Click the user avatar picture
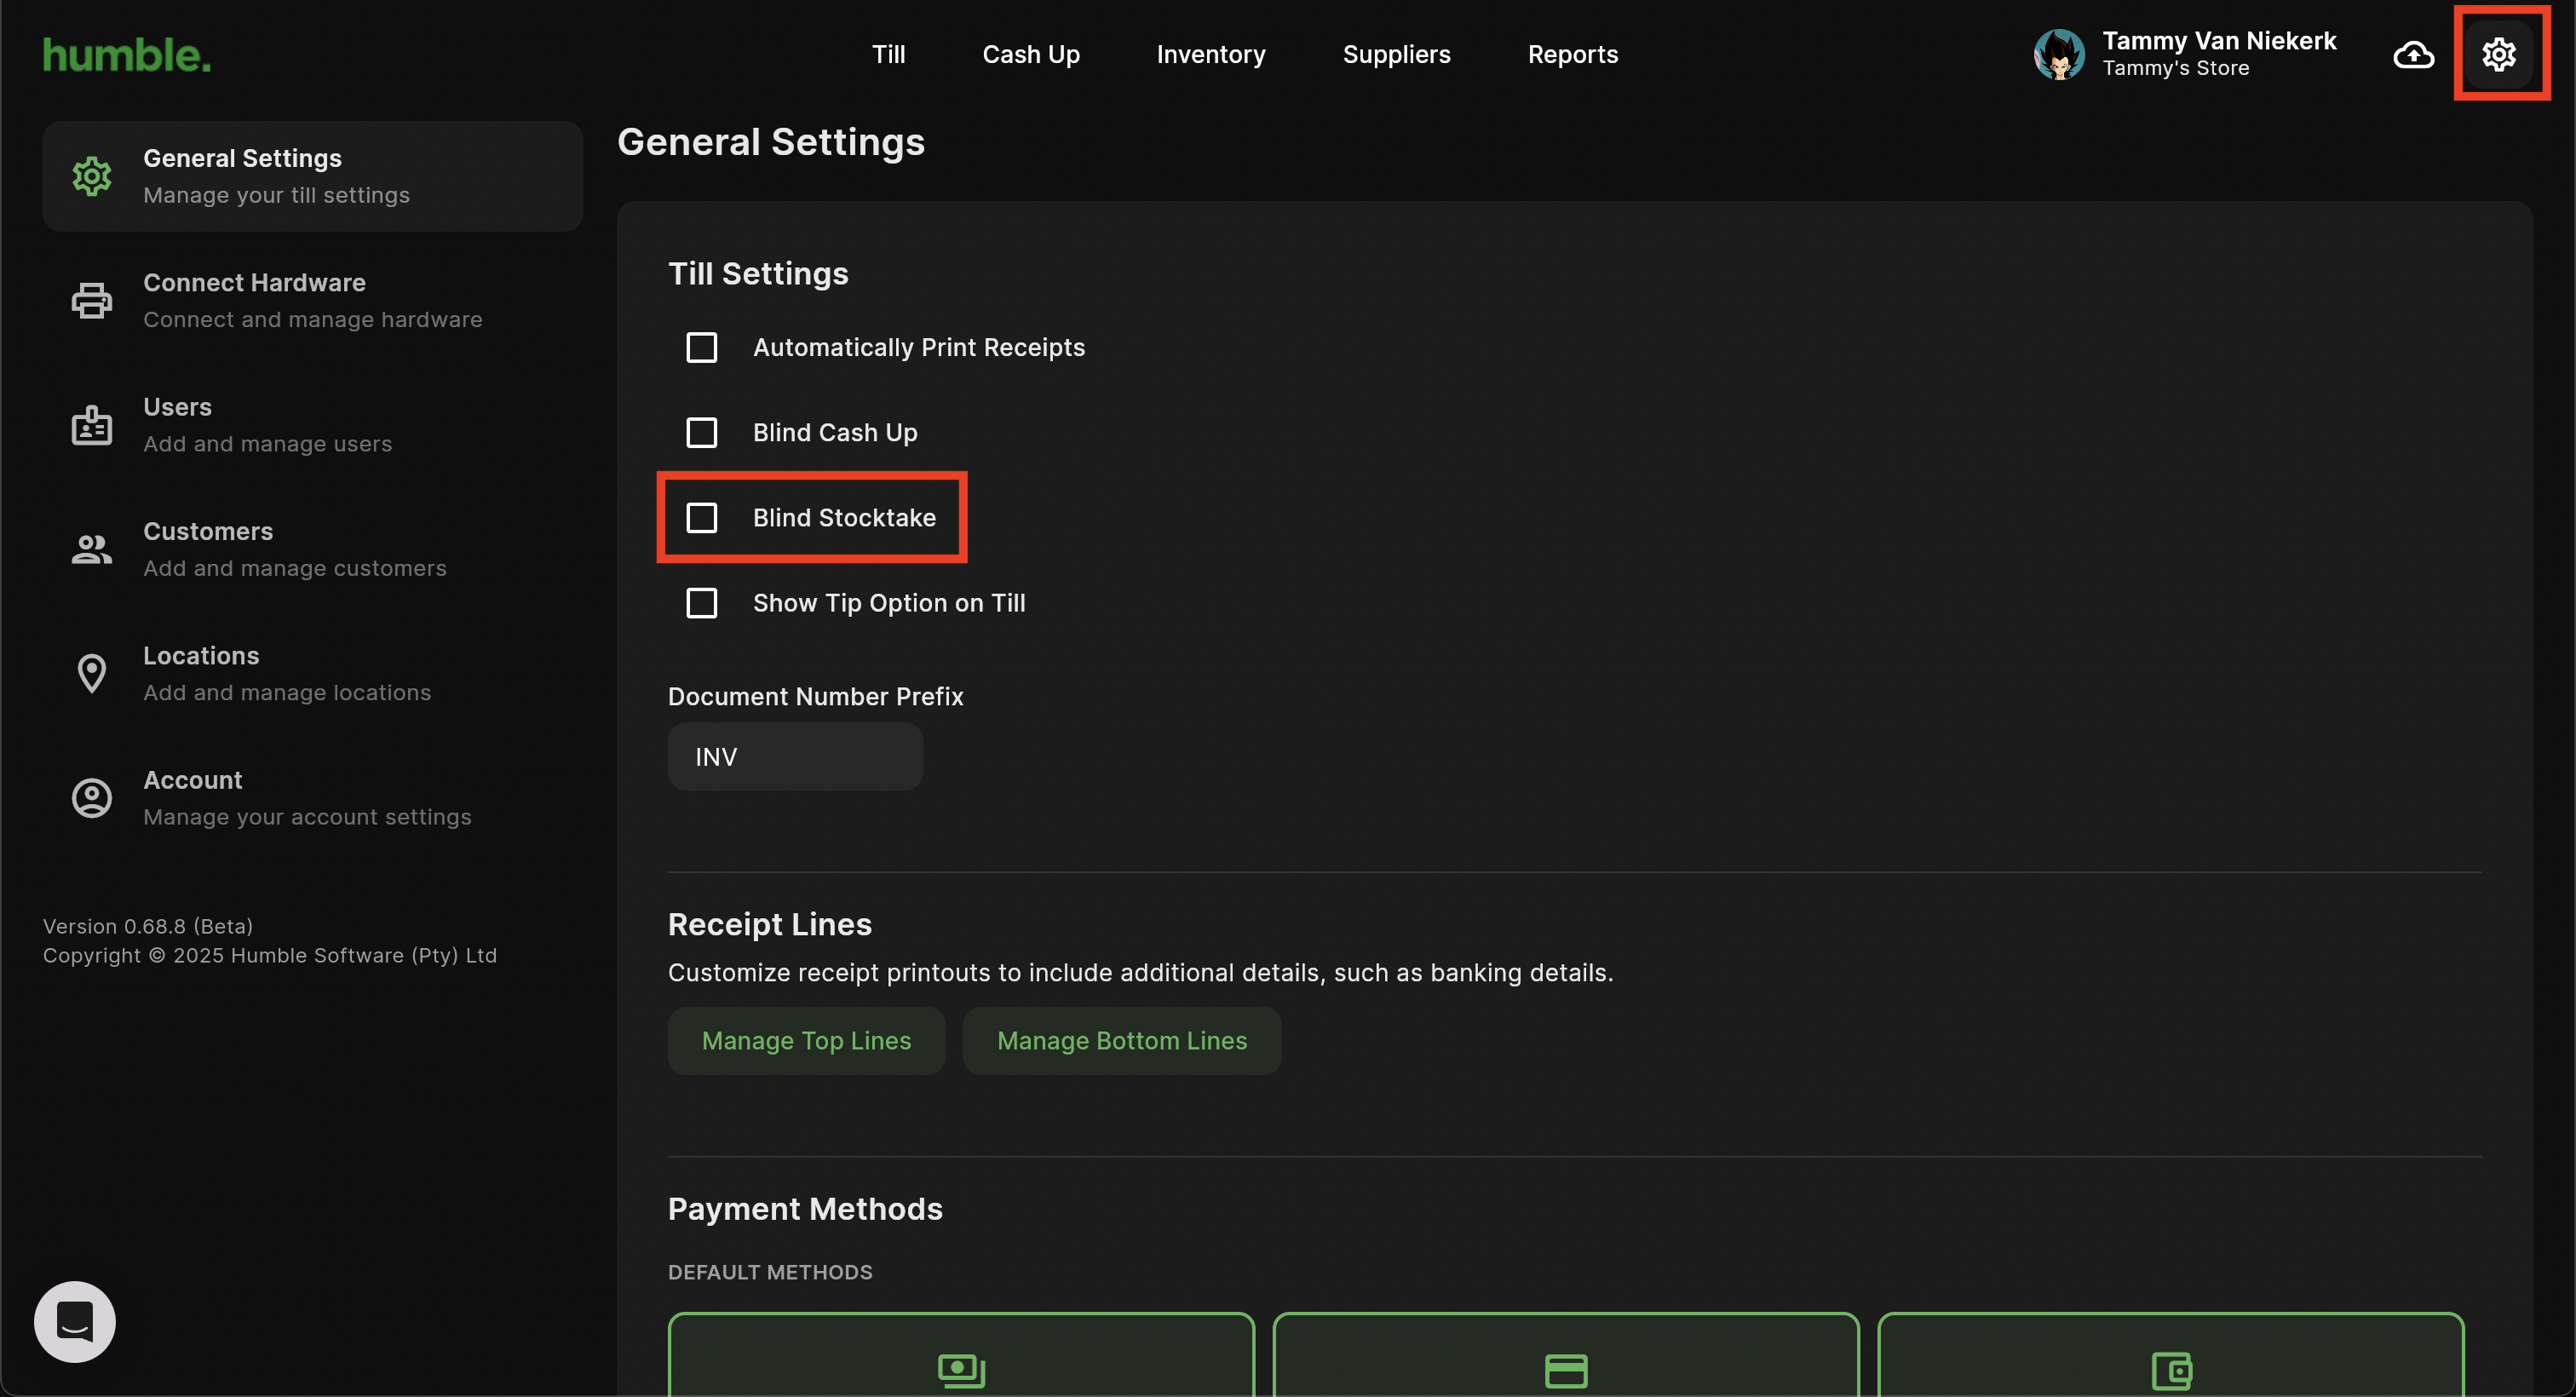Image resolution: width=2576 pixels, height=1397 pixels. point(2059,54)
